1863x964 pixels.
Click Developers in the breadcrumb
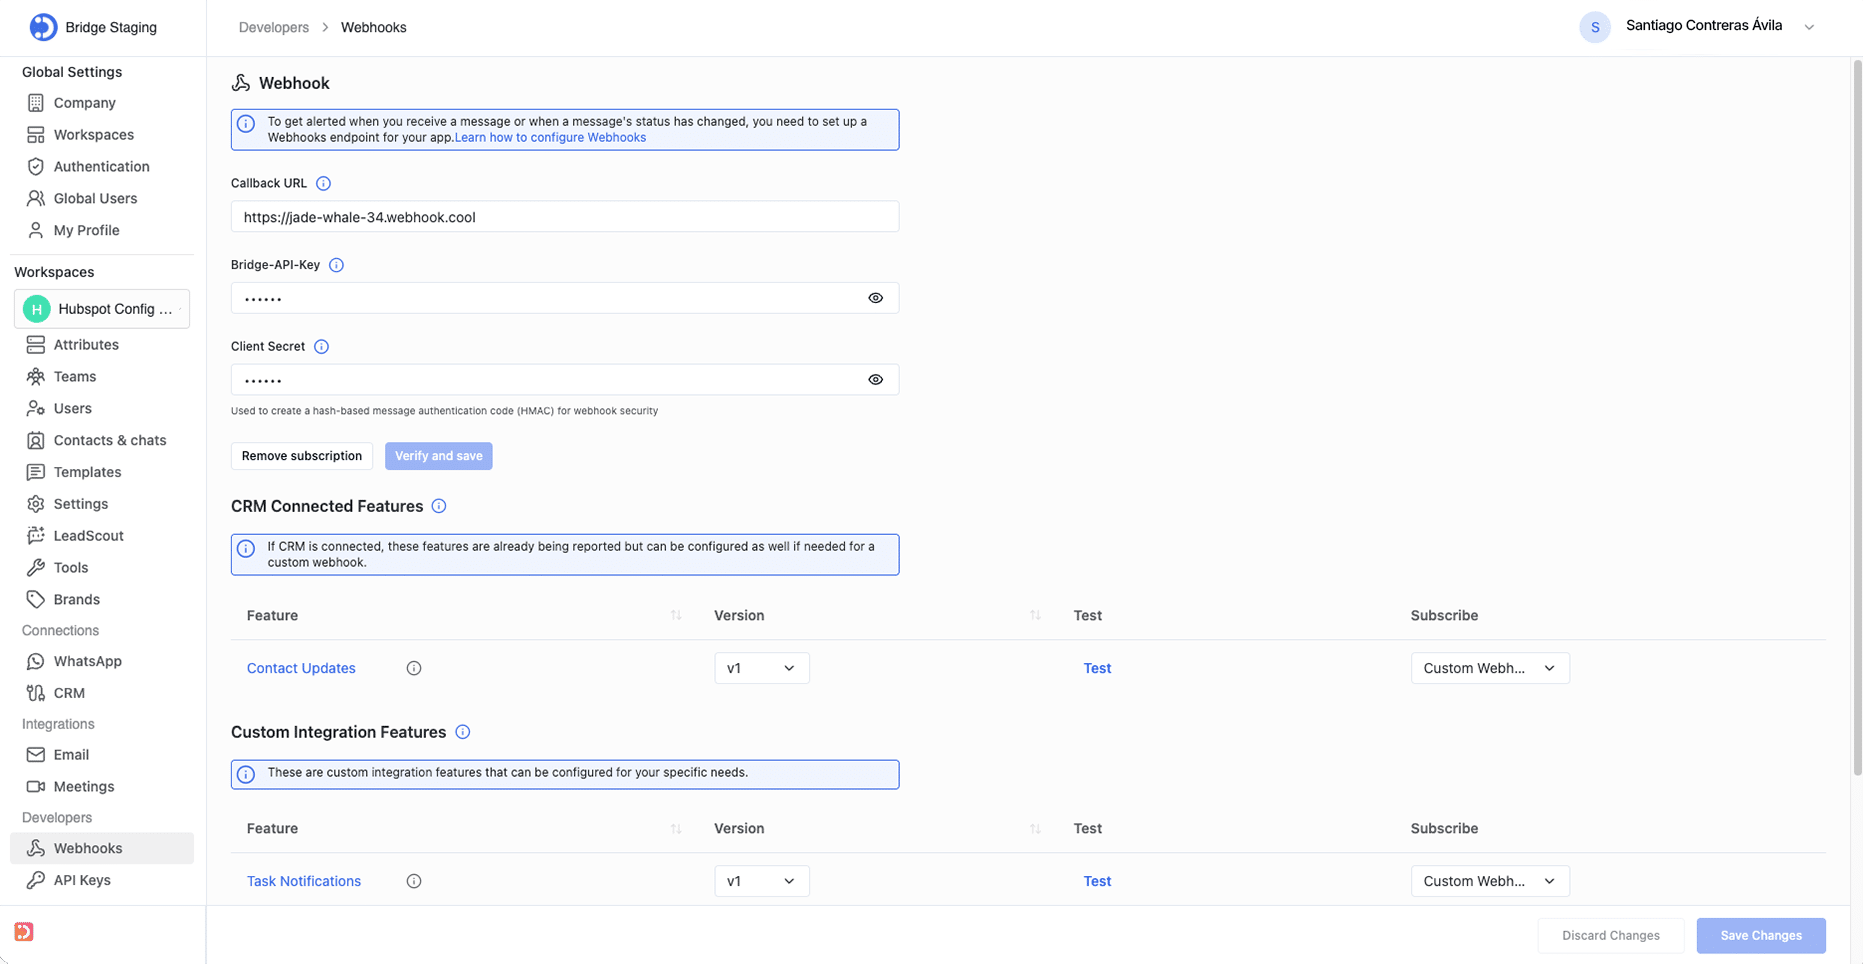pyautogui.click(x=274, y=27)
